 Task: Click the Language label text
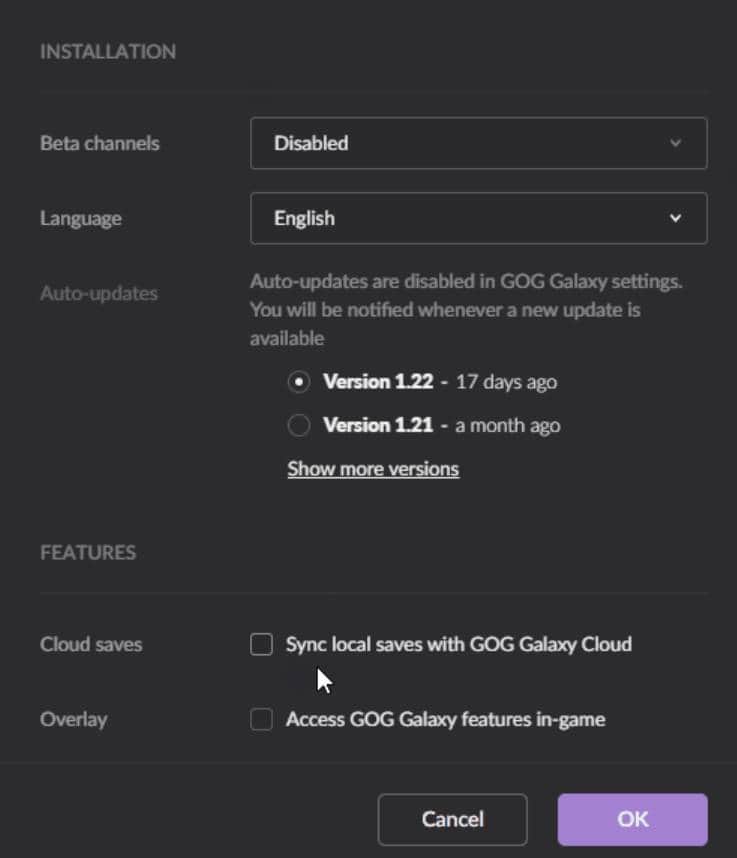click(x=80, y=218)
